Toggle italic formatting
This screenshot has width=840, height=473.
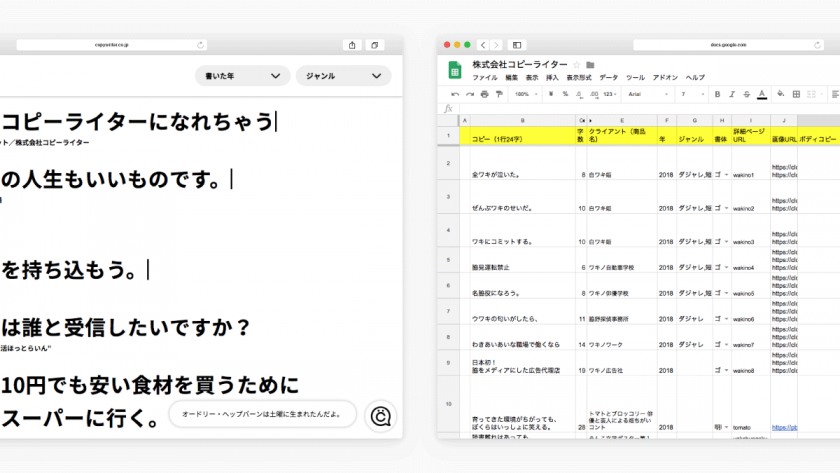[x=732, y=94]
